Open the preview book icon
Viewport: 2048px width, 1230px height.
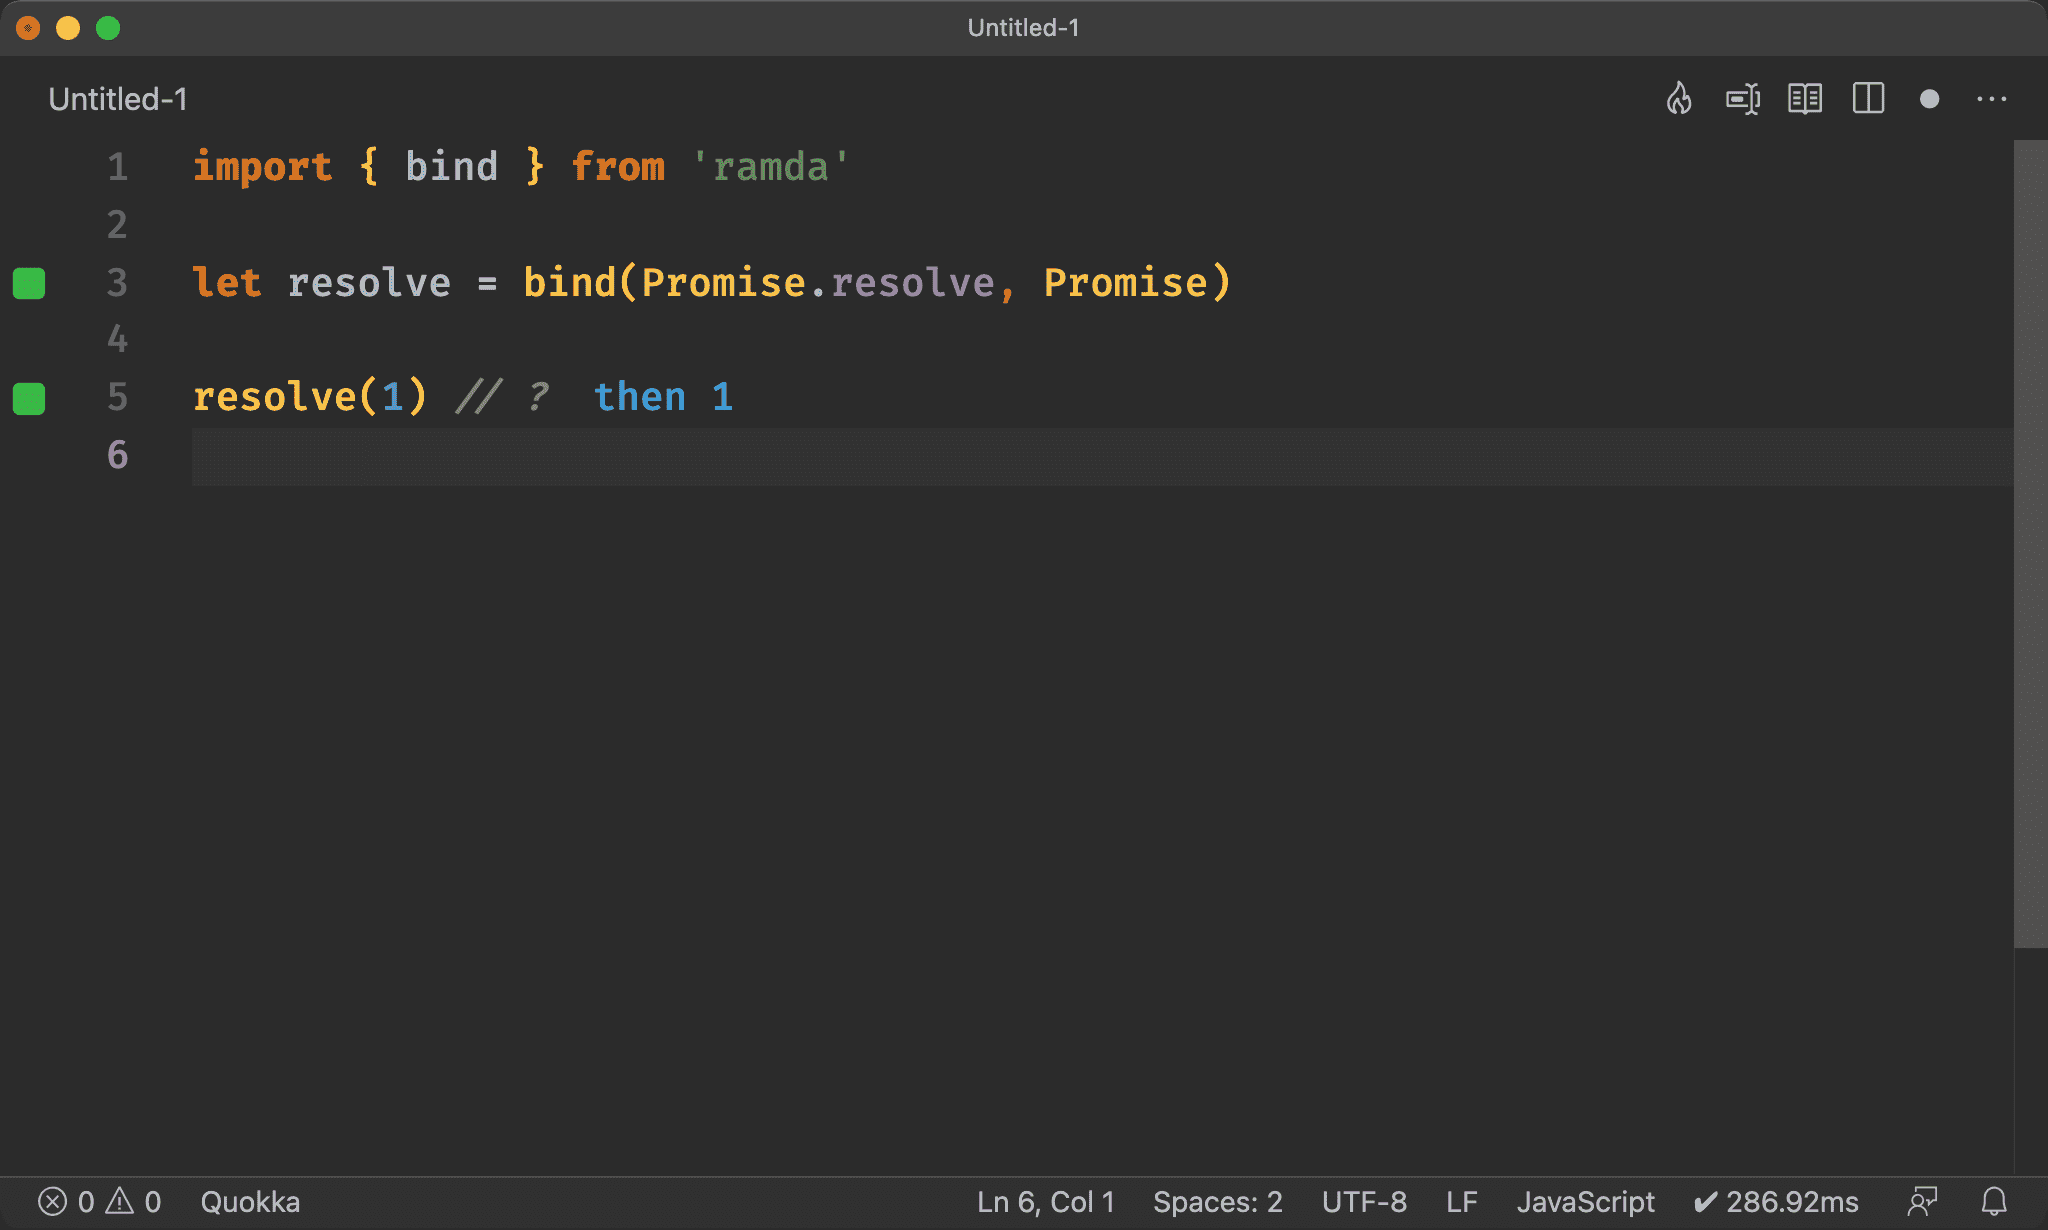tap(1805, 99)
